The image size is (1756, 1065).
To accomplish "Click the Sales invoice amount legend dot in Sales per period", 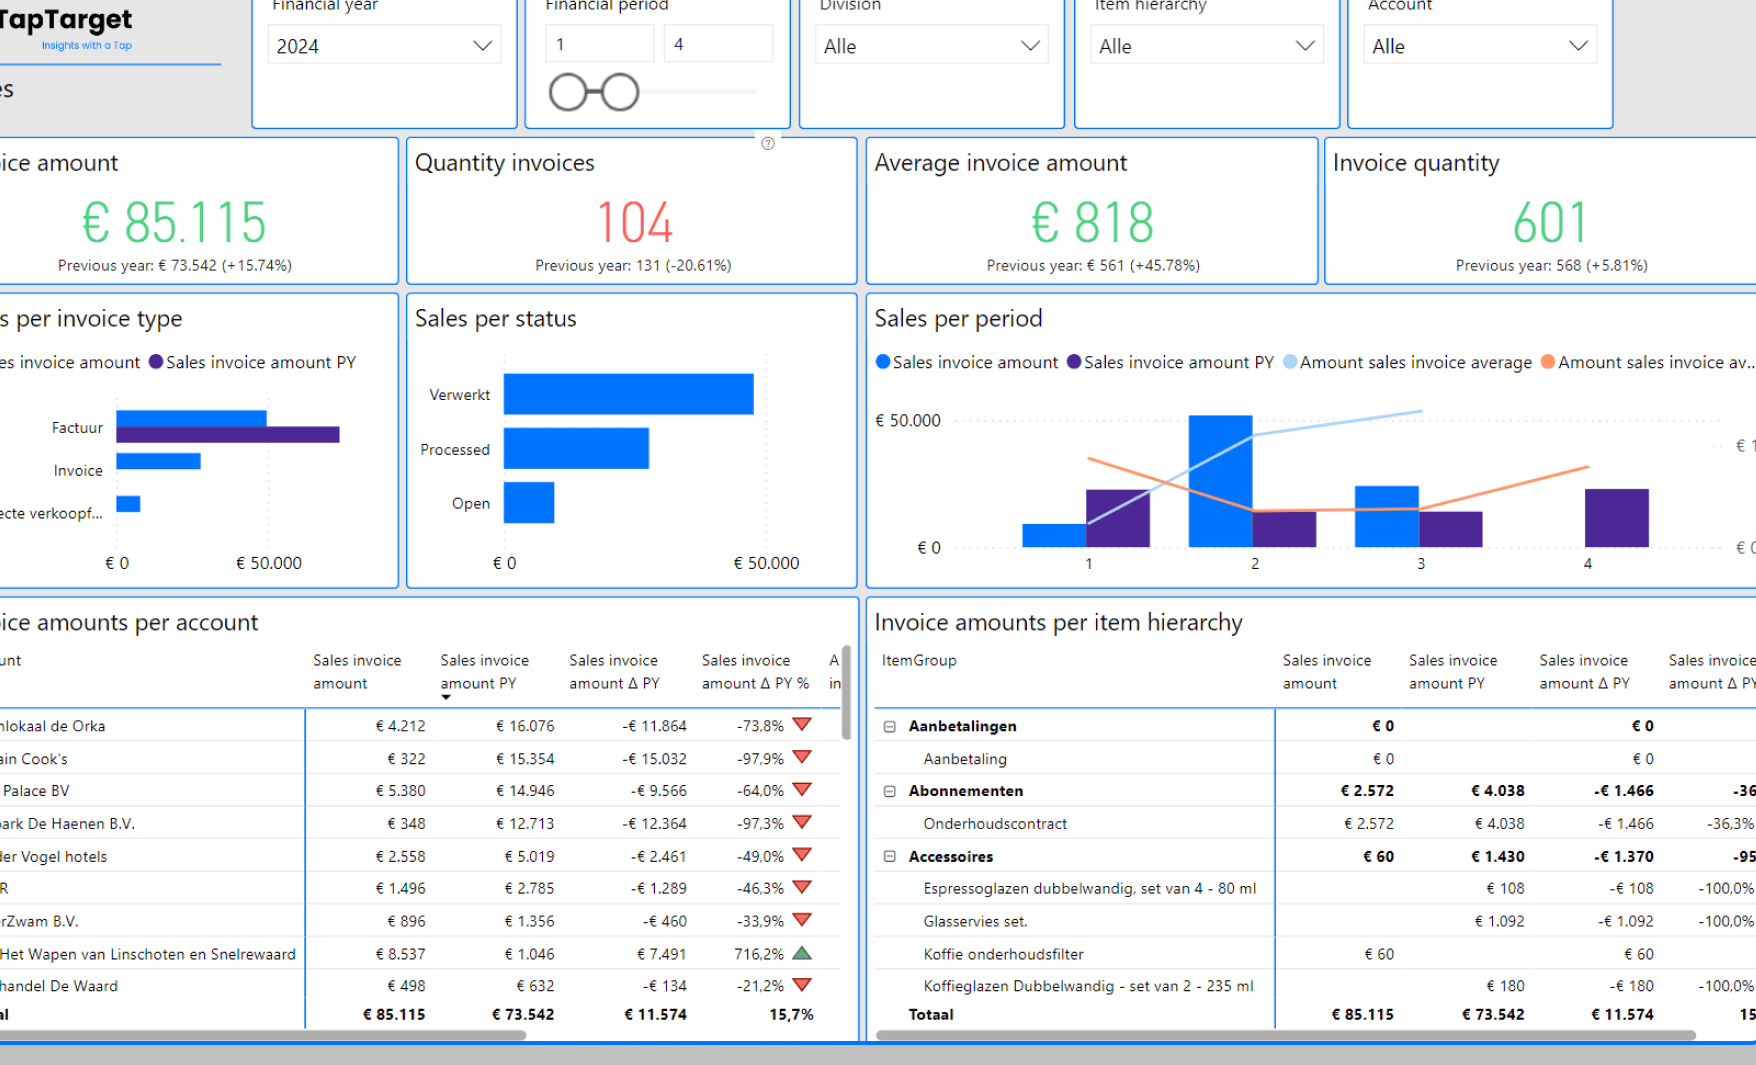I will [883, 362].
